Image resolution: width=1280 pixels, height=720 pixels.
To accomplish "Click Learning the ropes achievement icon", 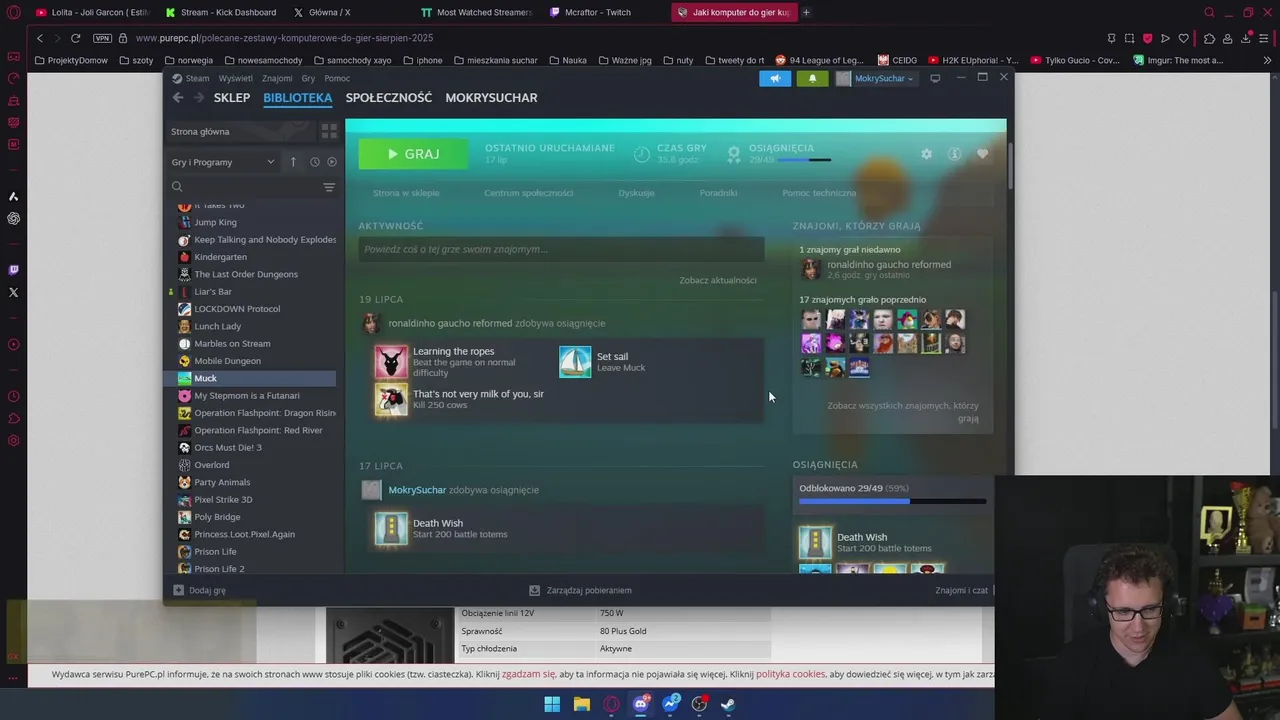I will [x=391, y=362].
